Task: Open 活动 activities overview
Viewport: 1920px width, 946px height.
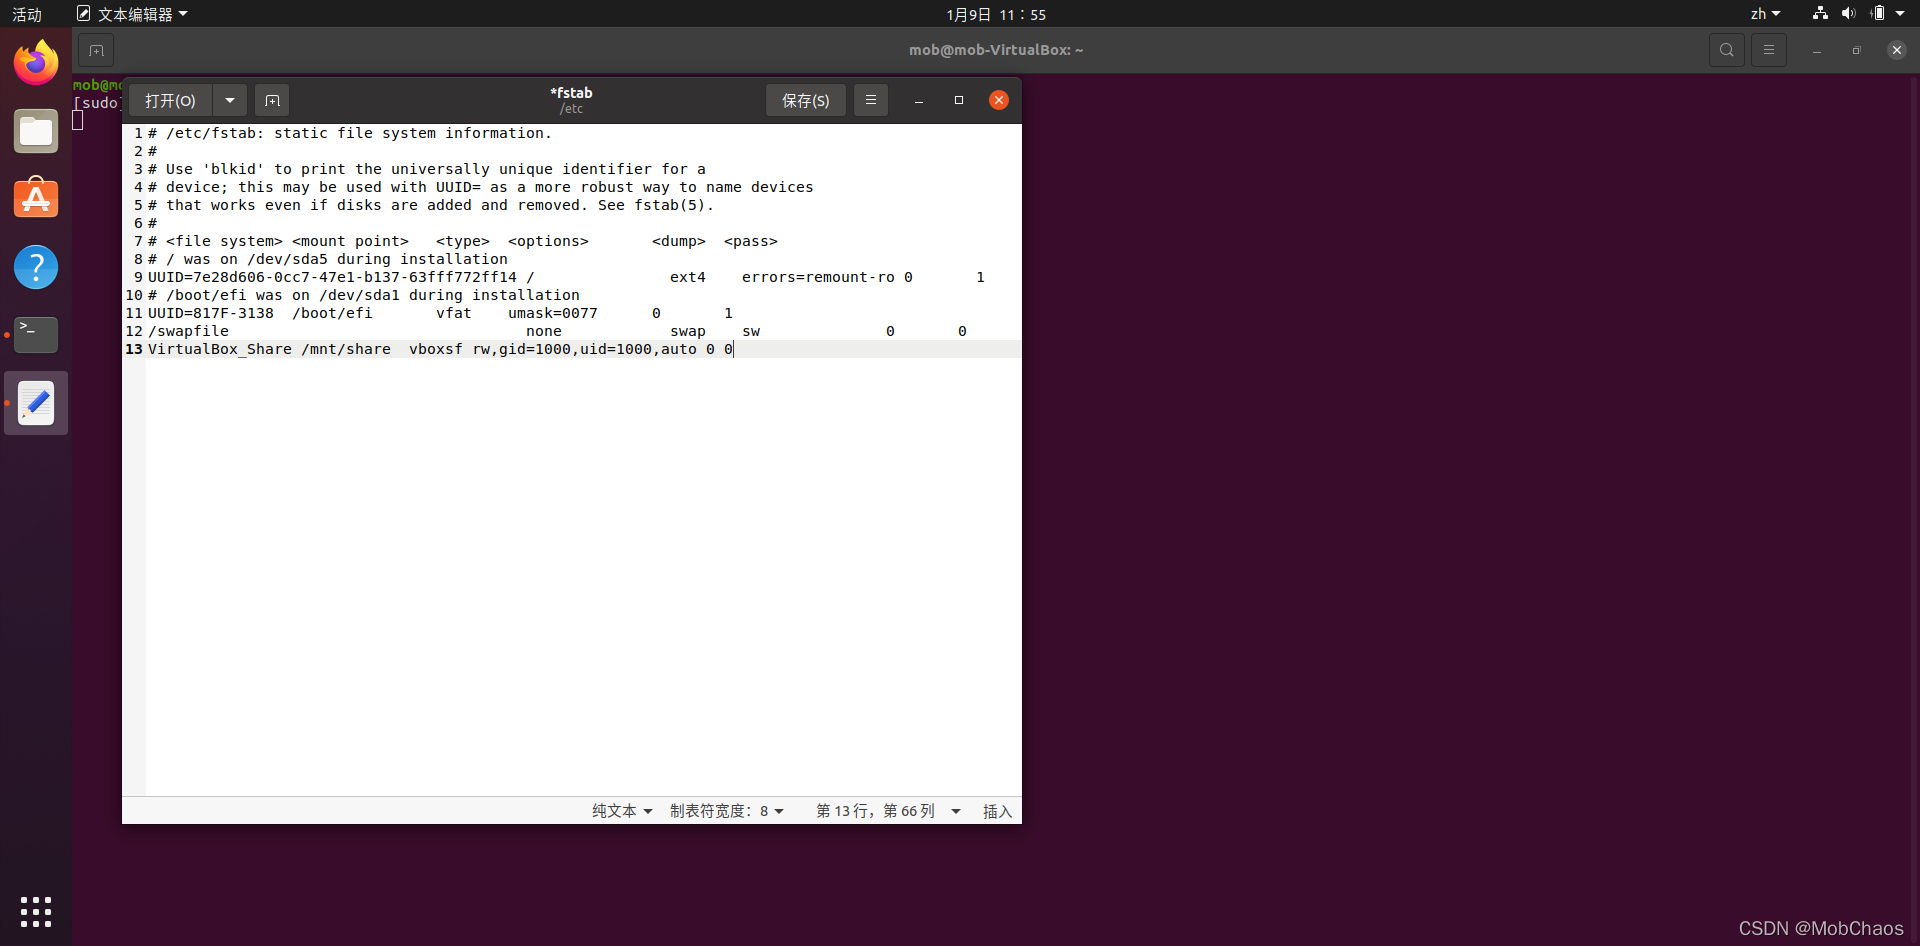Action: click(27, 14)
